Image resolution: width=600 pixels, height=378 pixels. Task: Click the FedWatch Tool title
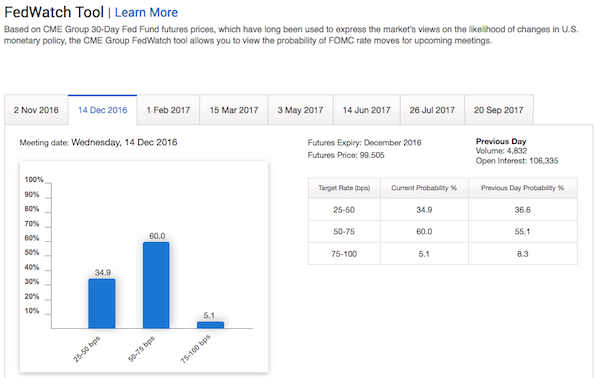[54, 12]
